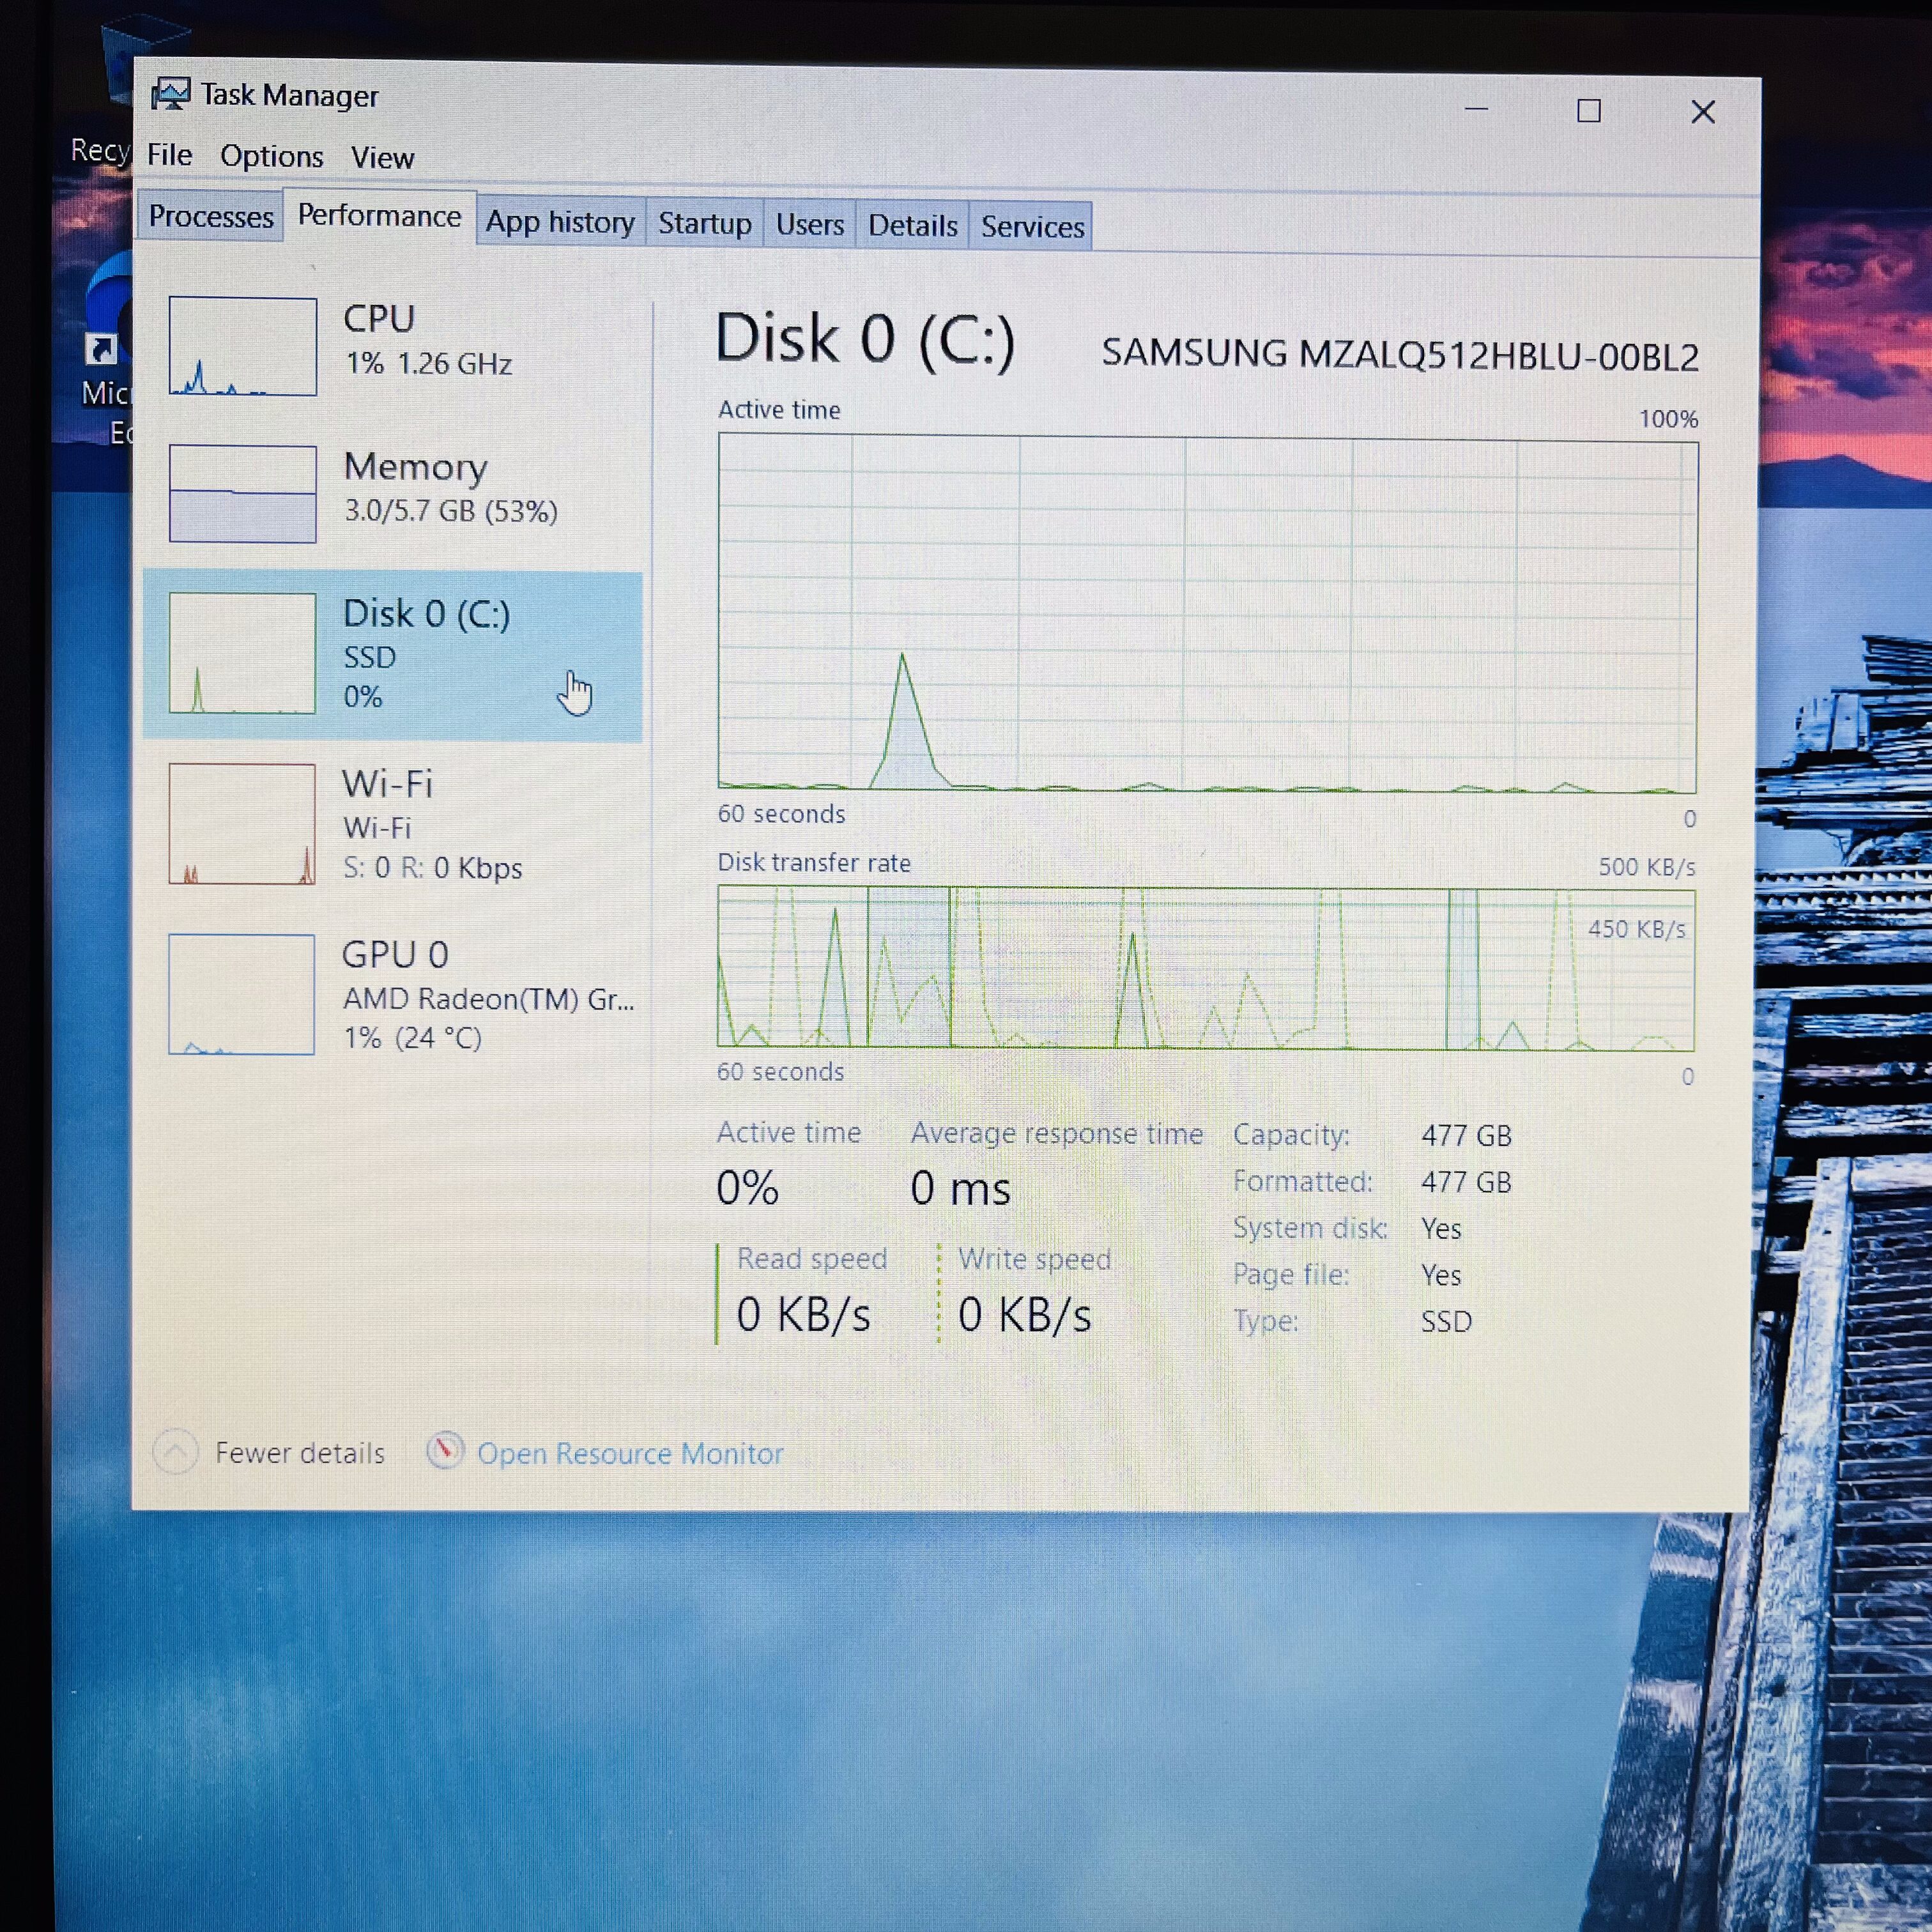Open Resource Monitor link
This screenshot has height=1932, width=1932.
coord(630,1453)
